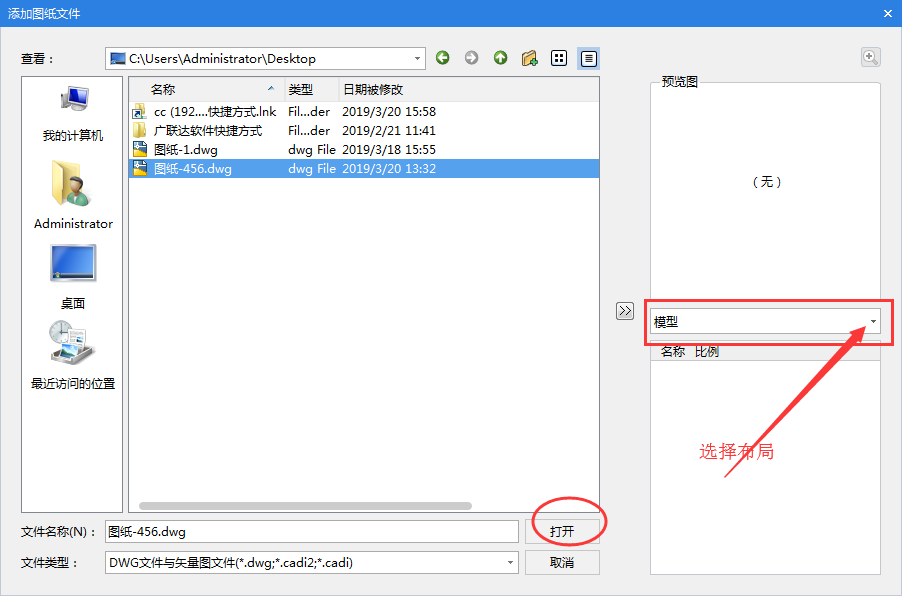The image size is (902, 596).
Task: Close the 添加图纸文件 dialog
Action: pos(888,13)
